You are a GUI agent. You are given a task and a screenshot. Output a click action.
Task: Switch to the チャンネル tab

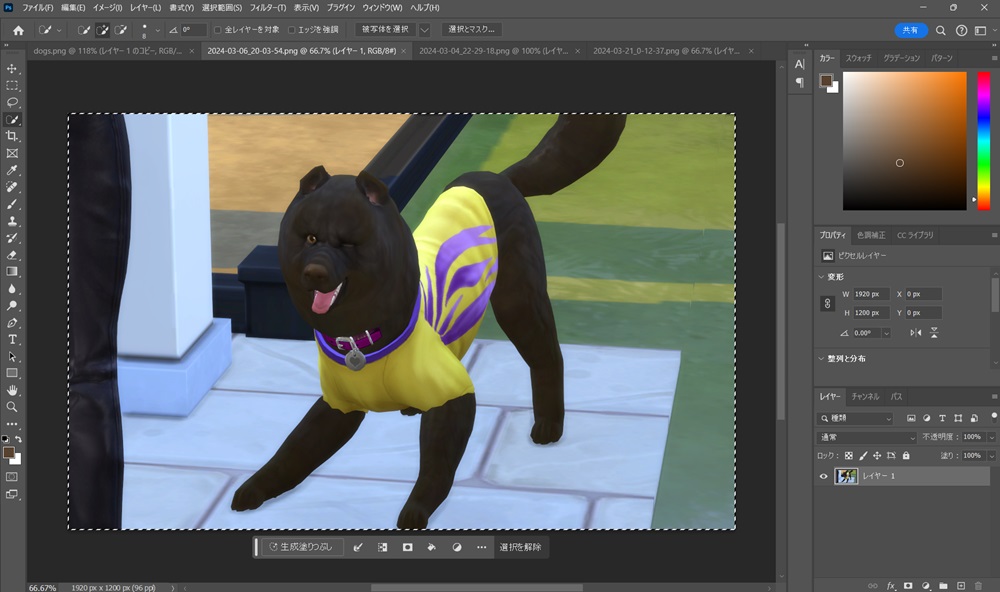(x=865, y=396)
